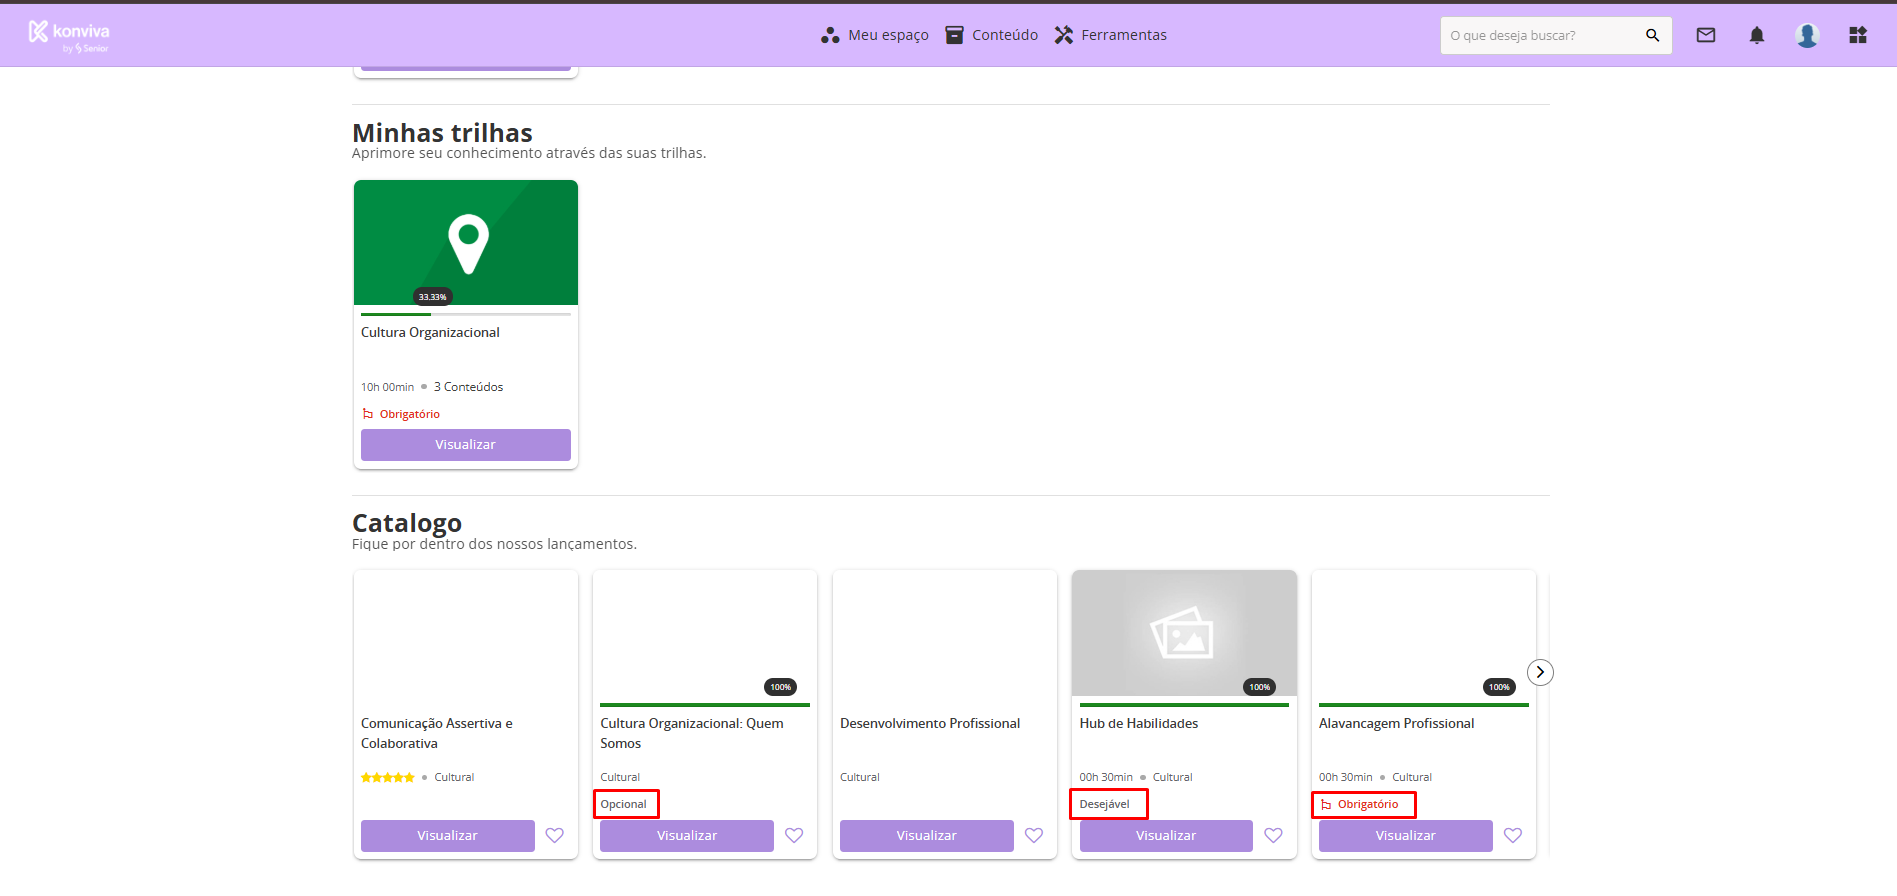
Task: Open the user profile avatar
Action: (x=1806, y=35)
